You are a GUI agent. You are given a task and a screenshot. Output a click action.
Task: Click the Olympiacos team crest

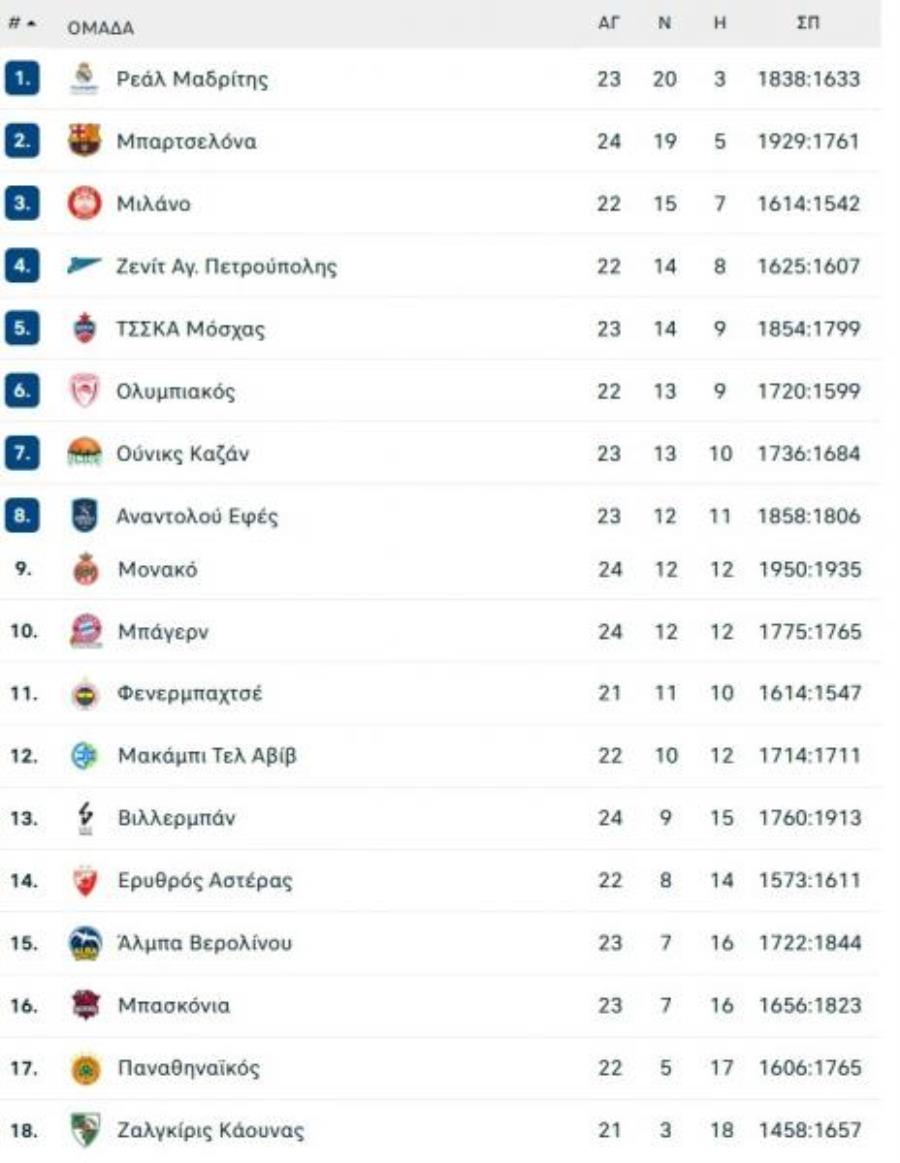coord(84,391)
